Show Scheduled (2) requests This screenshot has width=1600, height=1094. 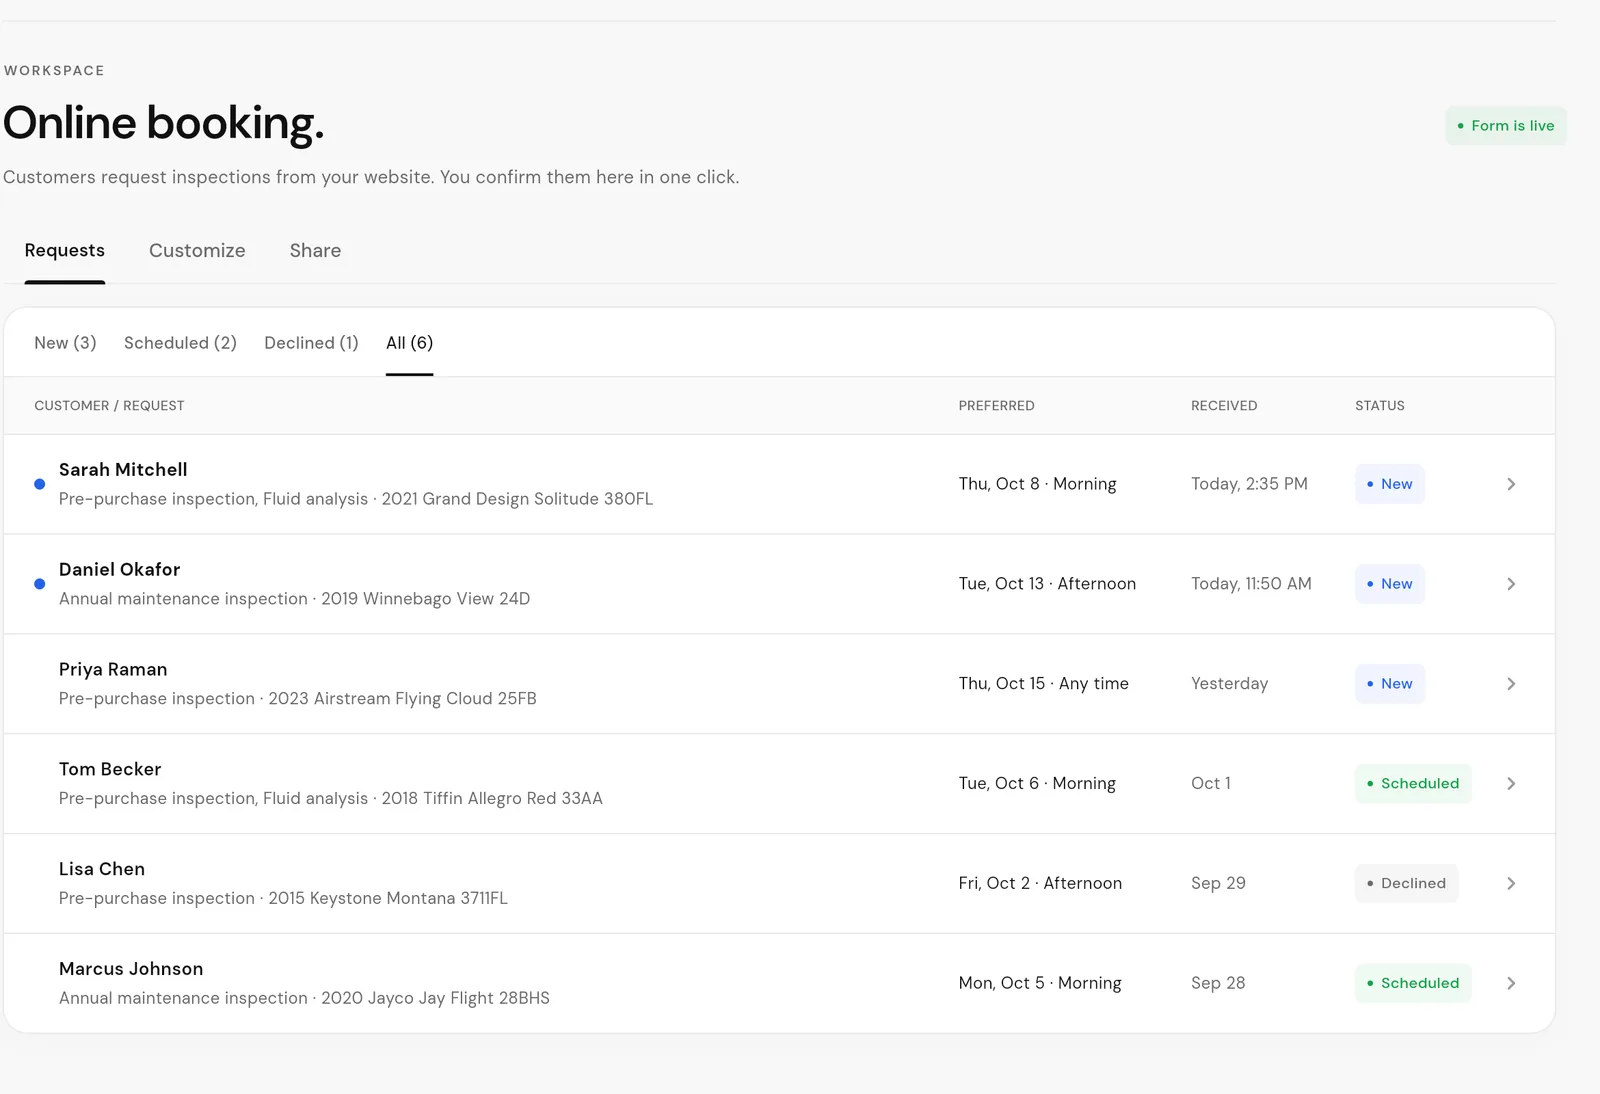(x=180, y=343)
